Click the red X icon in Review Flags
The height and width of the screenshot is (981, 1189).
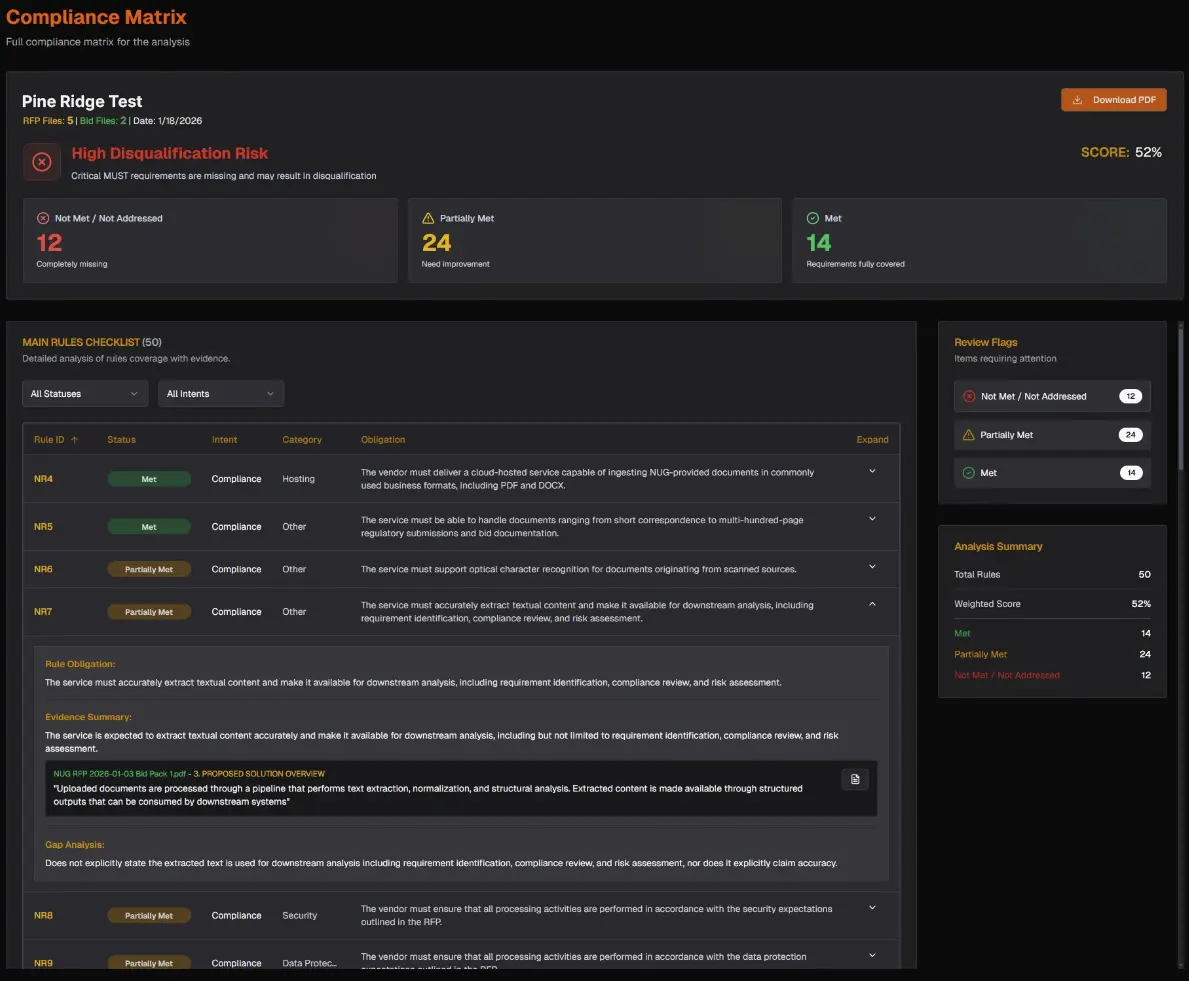[968, 397]
